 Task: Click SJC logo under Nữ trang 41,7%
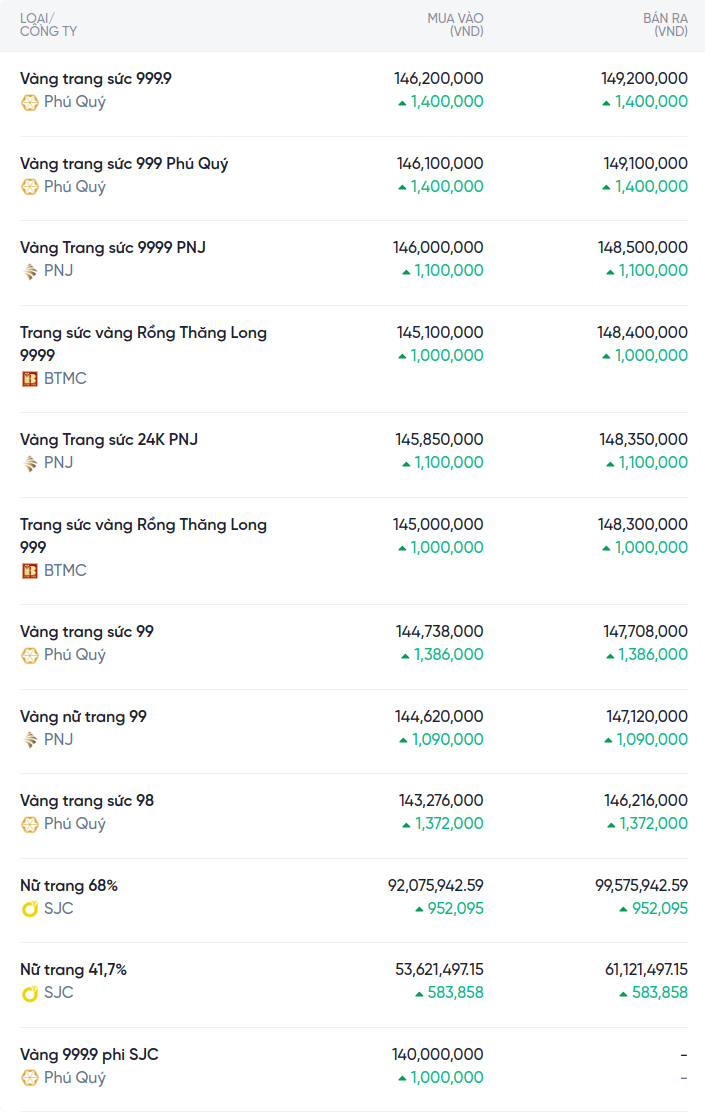pos(30,993)
